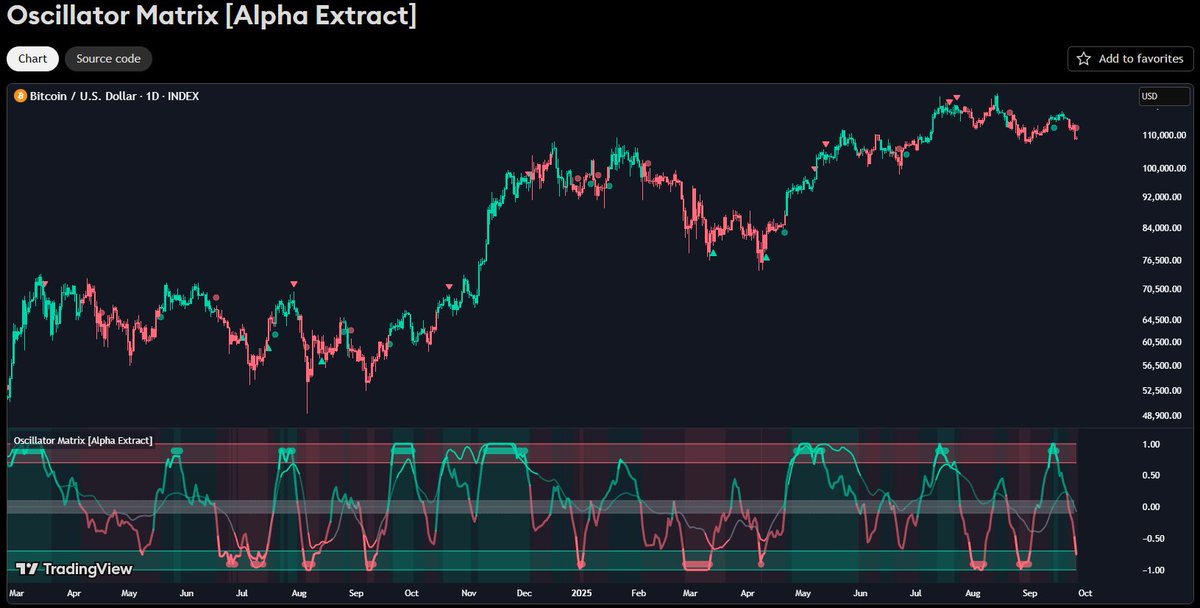The width and height of the screenshot is (1200, 608).
Task: Click the 0.00 oscillator scale label
Action: [x=1150, y=507]
